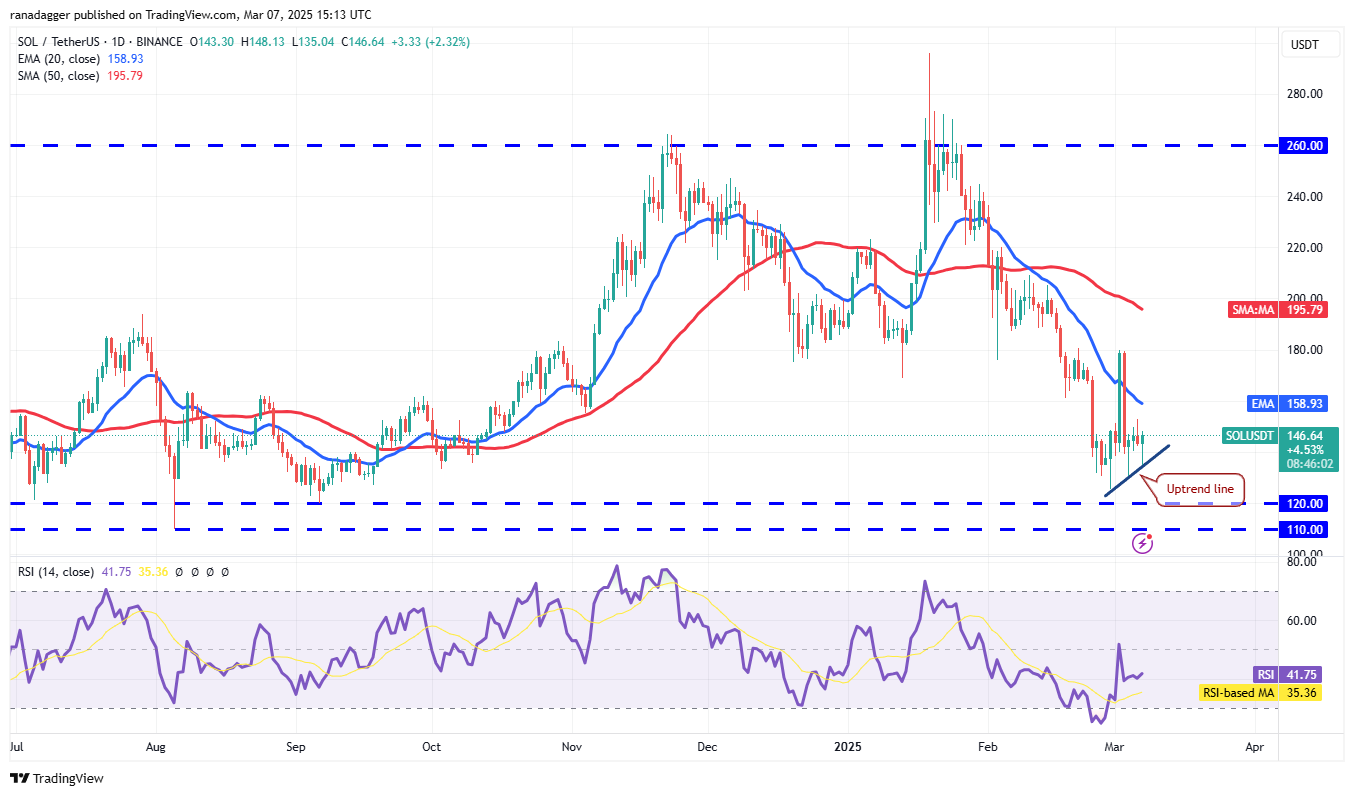
Task: Click the SOLUSDT price label tag
Action: (x=1249, y=436)
